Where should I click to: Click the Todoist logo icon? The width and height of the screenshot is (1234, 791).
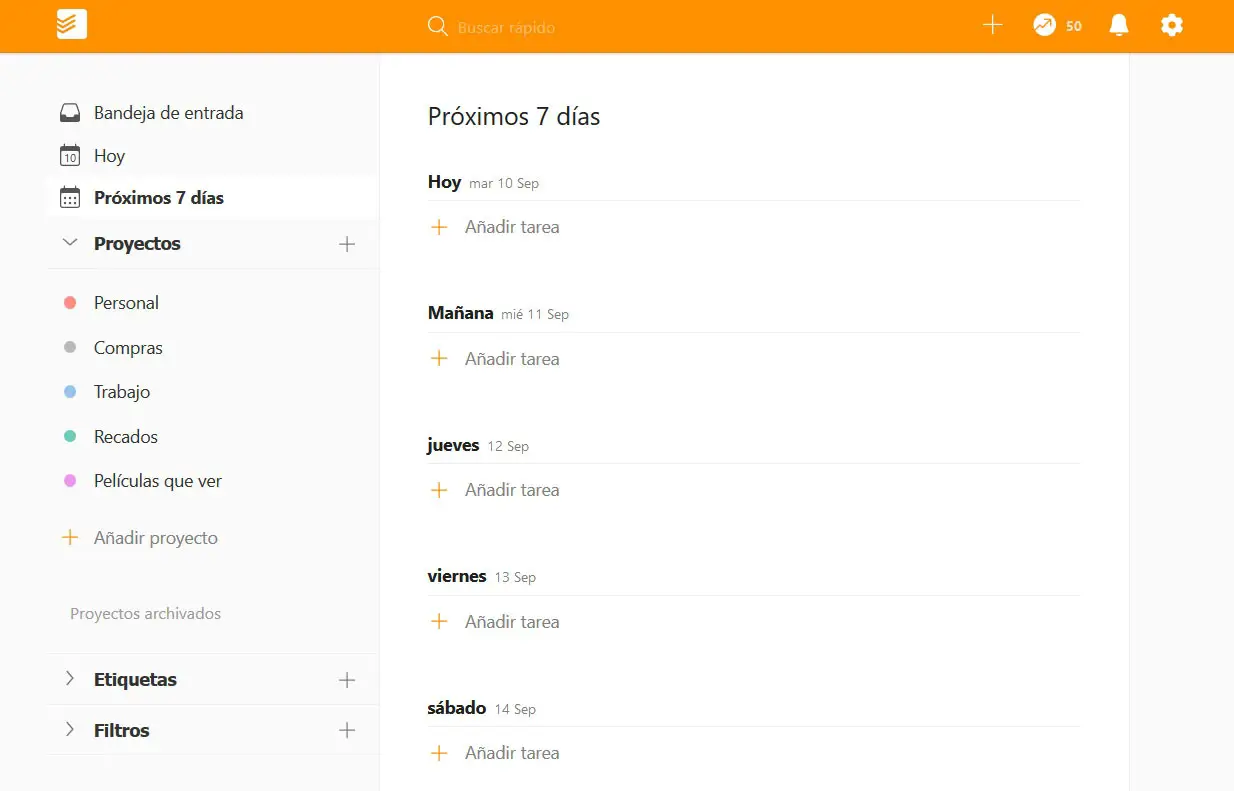(x=72, y=25)
